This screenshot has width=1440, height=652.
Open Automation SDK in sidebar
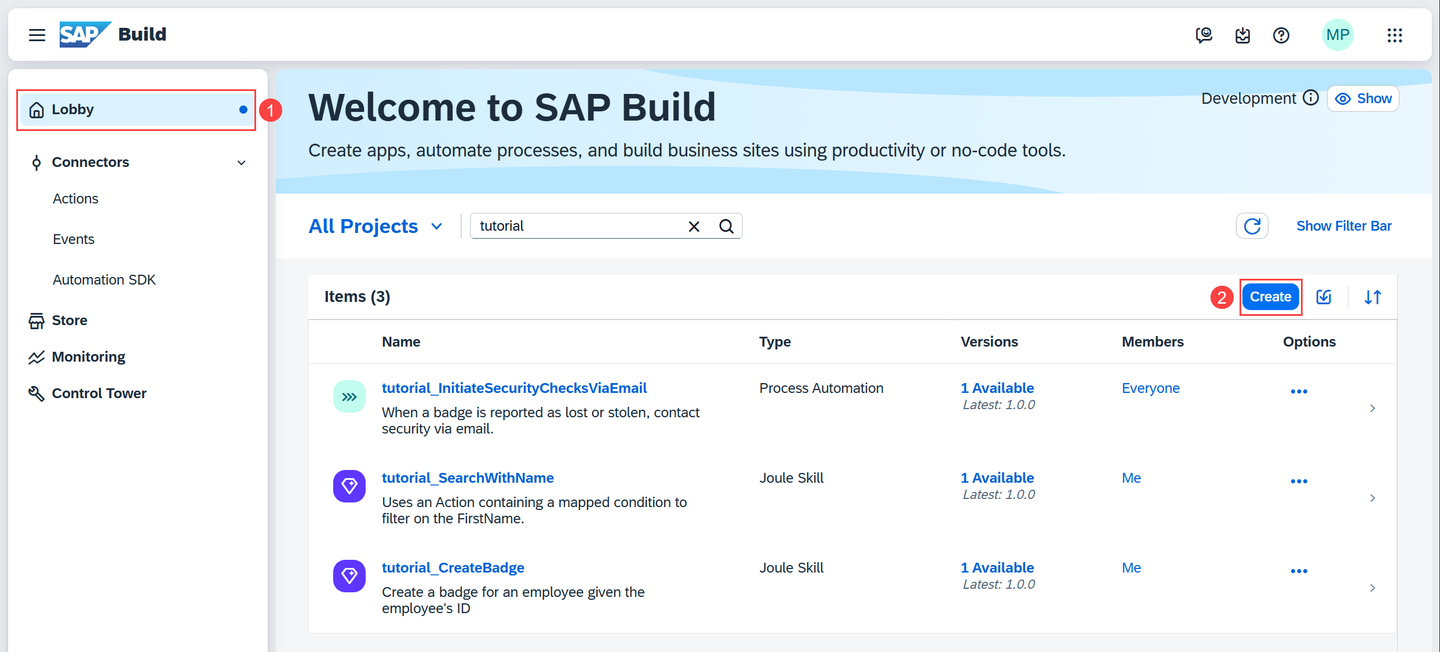pos(104,280)
